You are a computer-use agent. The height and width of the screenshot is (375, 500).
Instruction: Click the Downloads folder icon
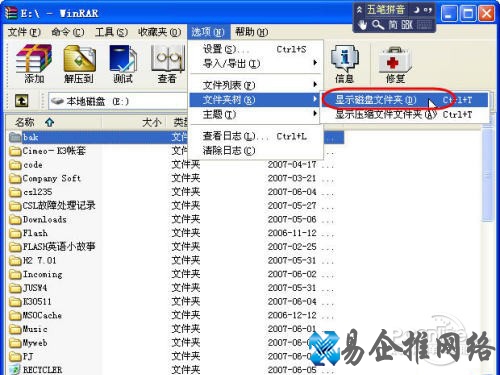coord(15,219)
